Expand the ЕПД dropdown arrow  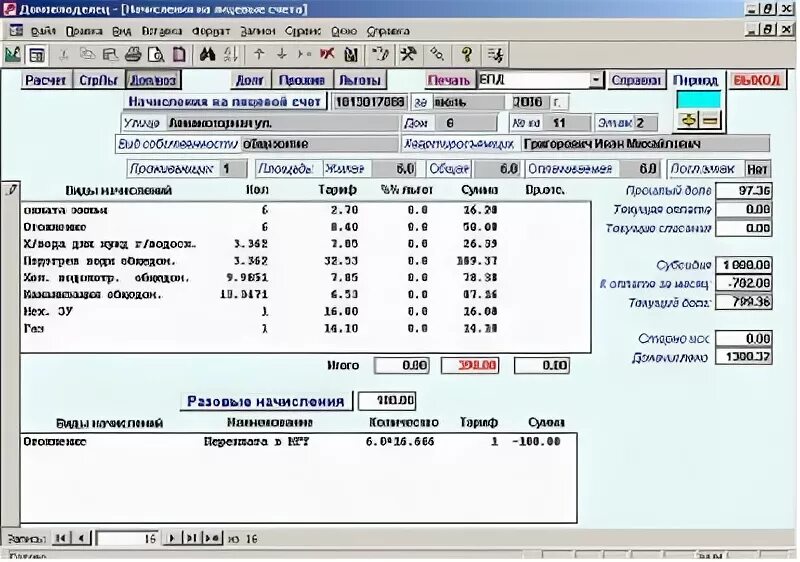[x=595, y=80]
